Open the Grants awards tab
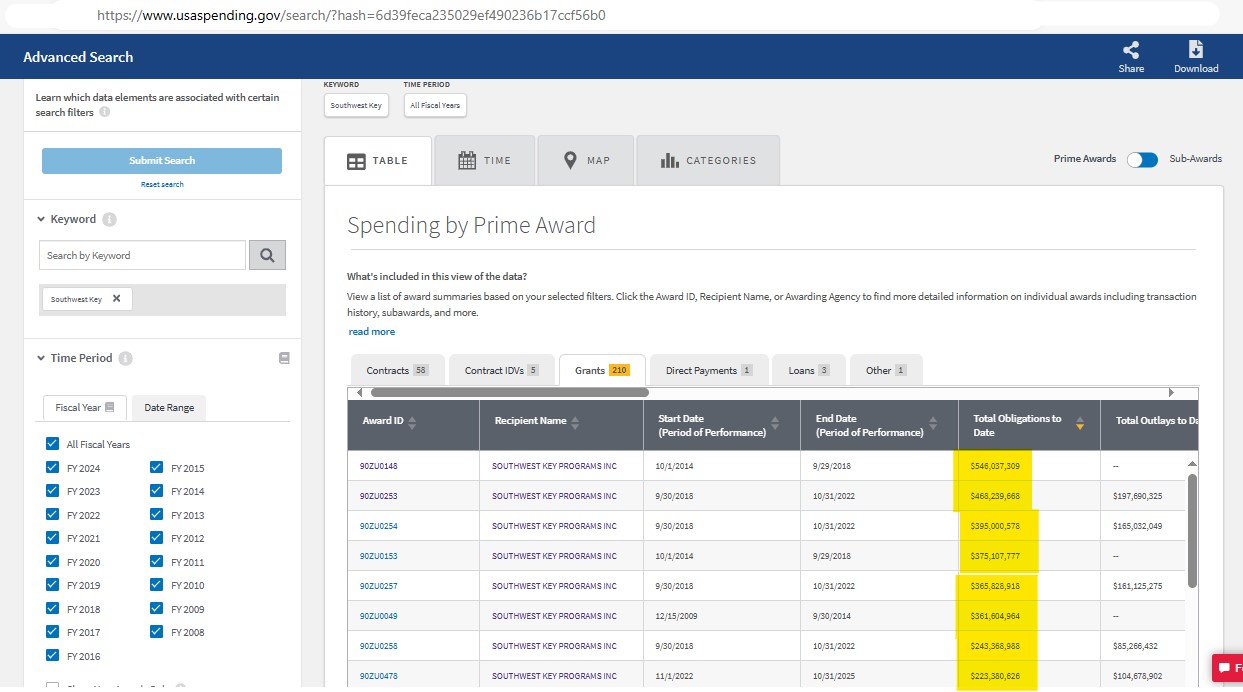Image resolution: width=1243 pixels, height=692 pixels. [x=602, y=370]
